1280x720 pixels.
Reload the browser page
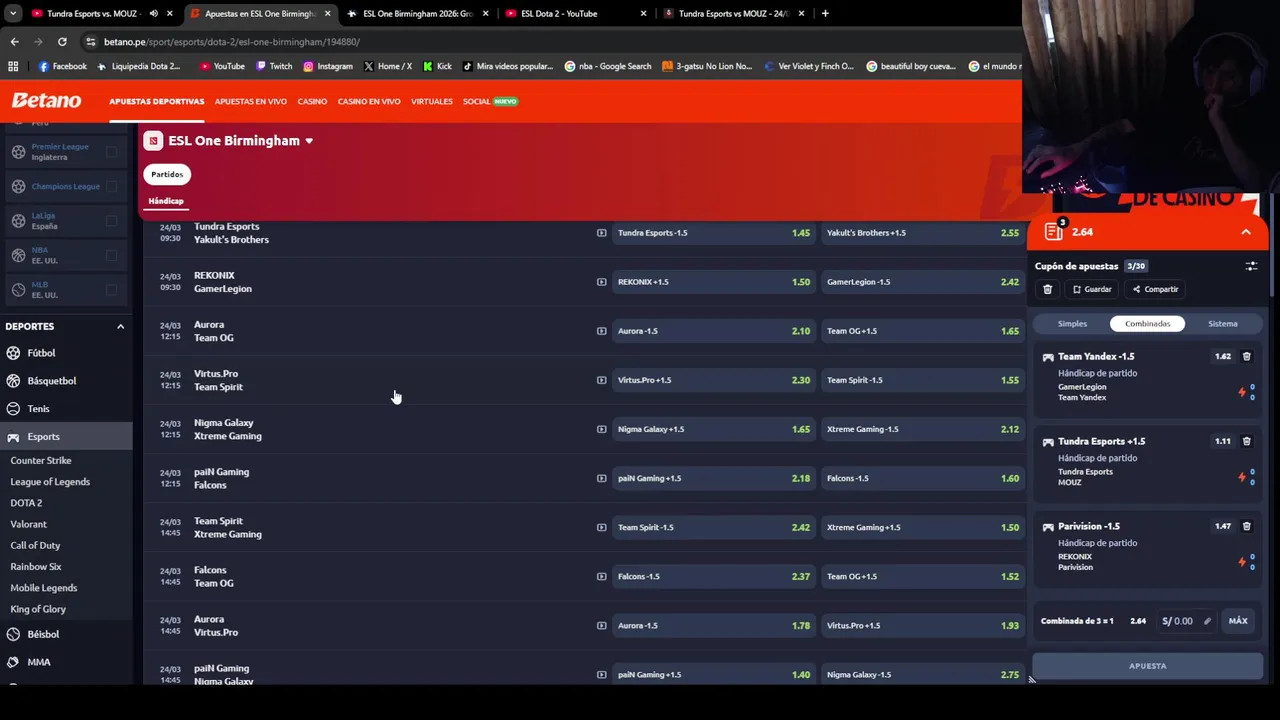tap(62, 42)
